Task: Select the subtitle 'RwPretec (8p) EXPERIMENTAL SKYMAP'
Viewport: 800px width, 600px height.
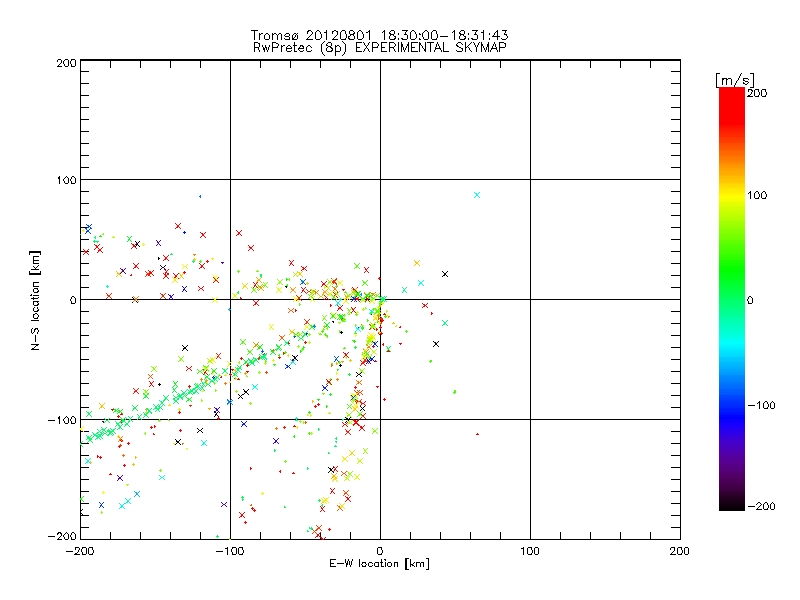Action: coord(379,48)
